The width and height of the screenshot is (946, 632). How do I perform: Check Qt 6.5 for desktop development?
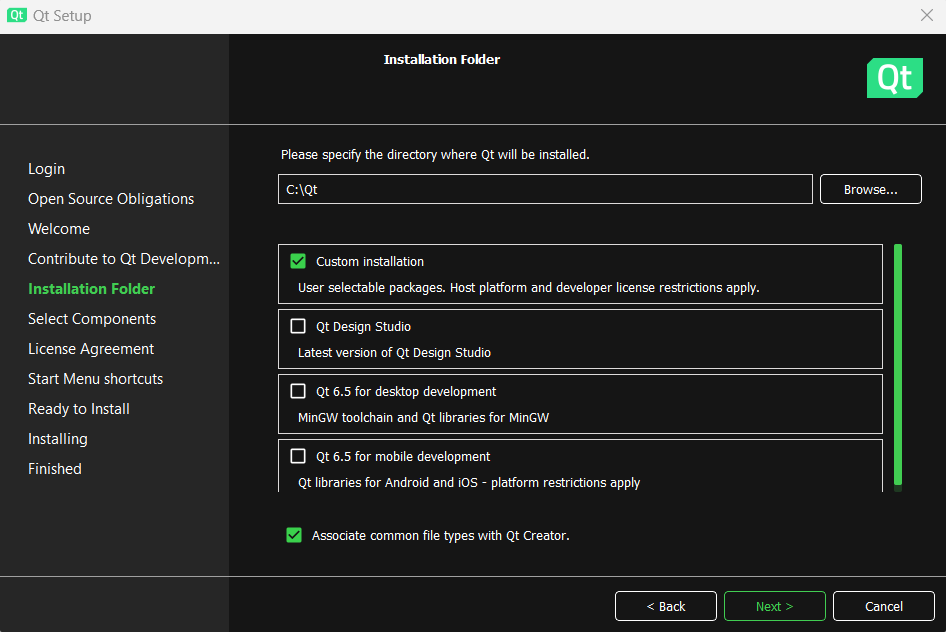(298, 391)
